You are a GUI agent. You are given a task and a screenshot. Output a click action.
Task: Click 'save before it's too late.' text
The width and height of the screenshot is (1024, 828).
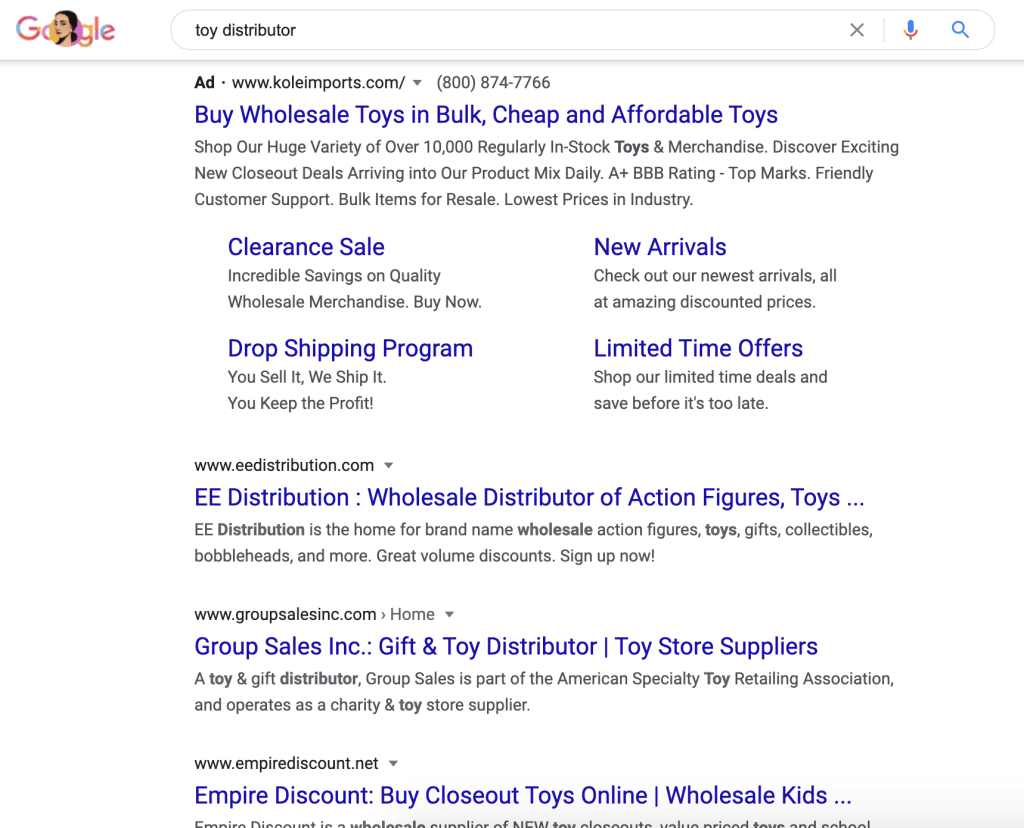[x=681, y=404]
